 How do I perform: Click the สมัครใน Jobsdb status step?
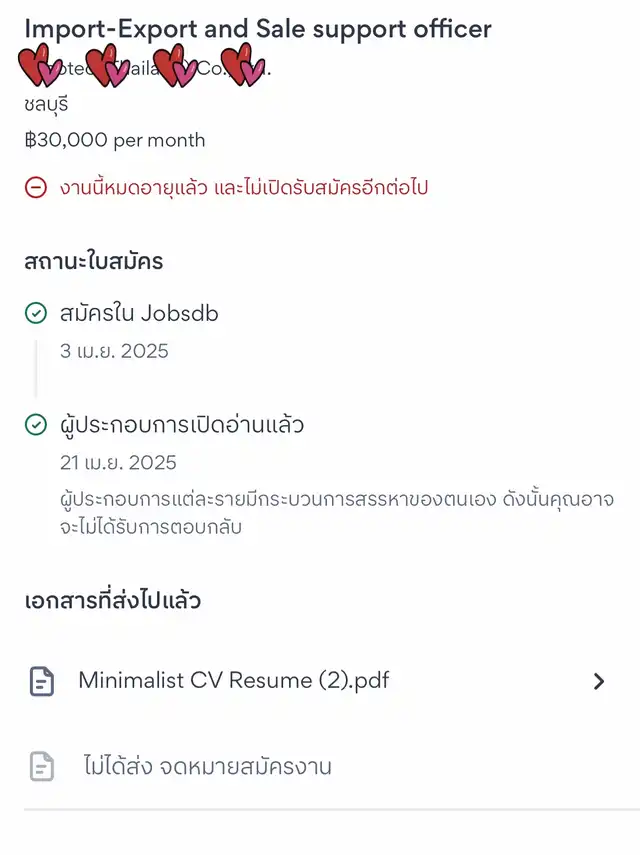click(139, 314)
